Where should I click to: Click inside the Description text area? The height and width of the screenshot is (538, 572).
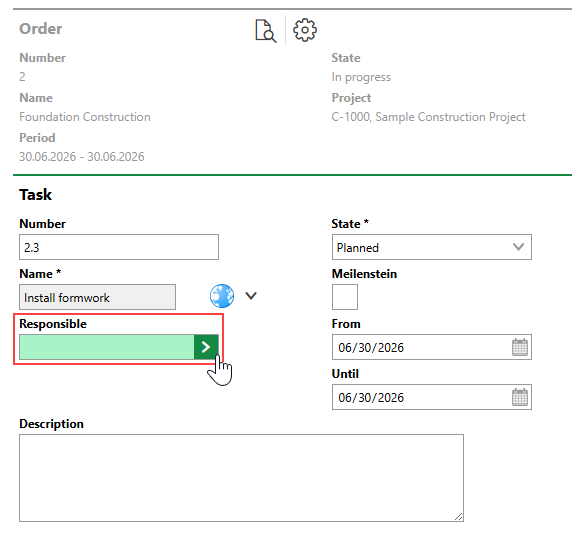click(241, 478)
